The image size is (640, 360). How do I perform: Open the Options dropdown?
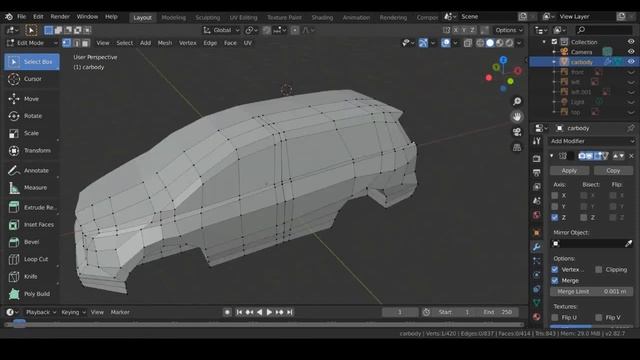coord(508,30)
